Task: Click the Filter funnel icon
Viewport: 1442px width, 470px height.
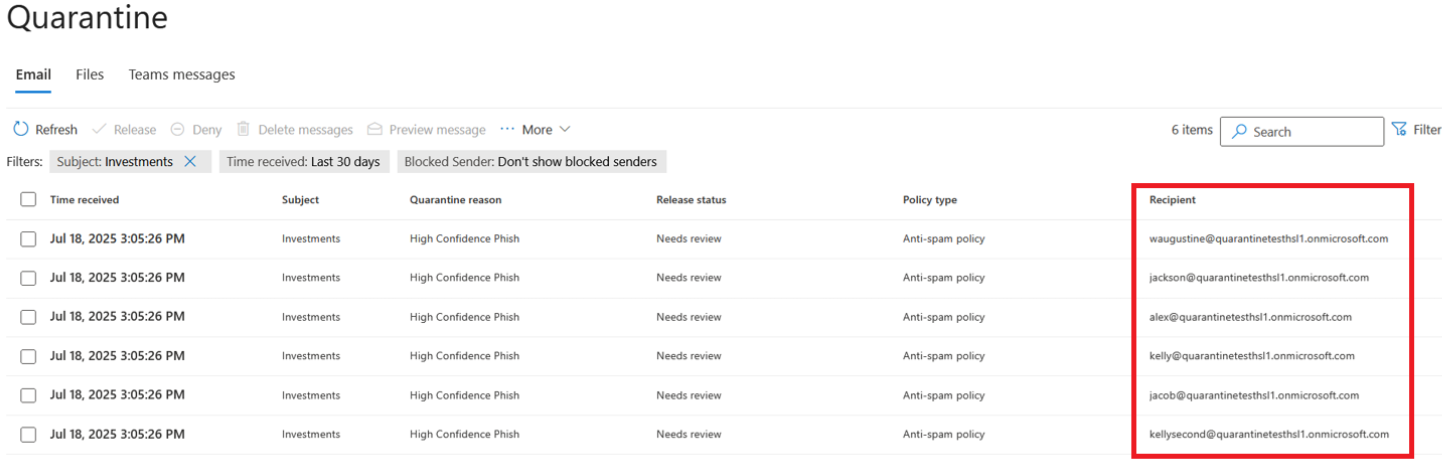Action: point(1399,130)
